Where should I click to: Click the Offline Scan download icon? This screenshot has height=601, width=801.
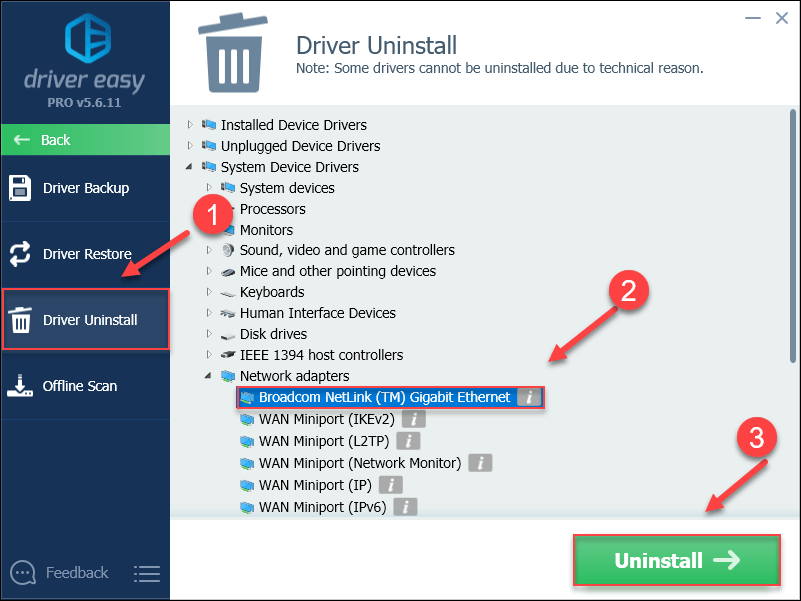pos(20,386)
